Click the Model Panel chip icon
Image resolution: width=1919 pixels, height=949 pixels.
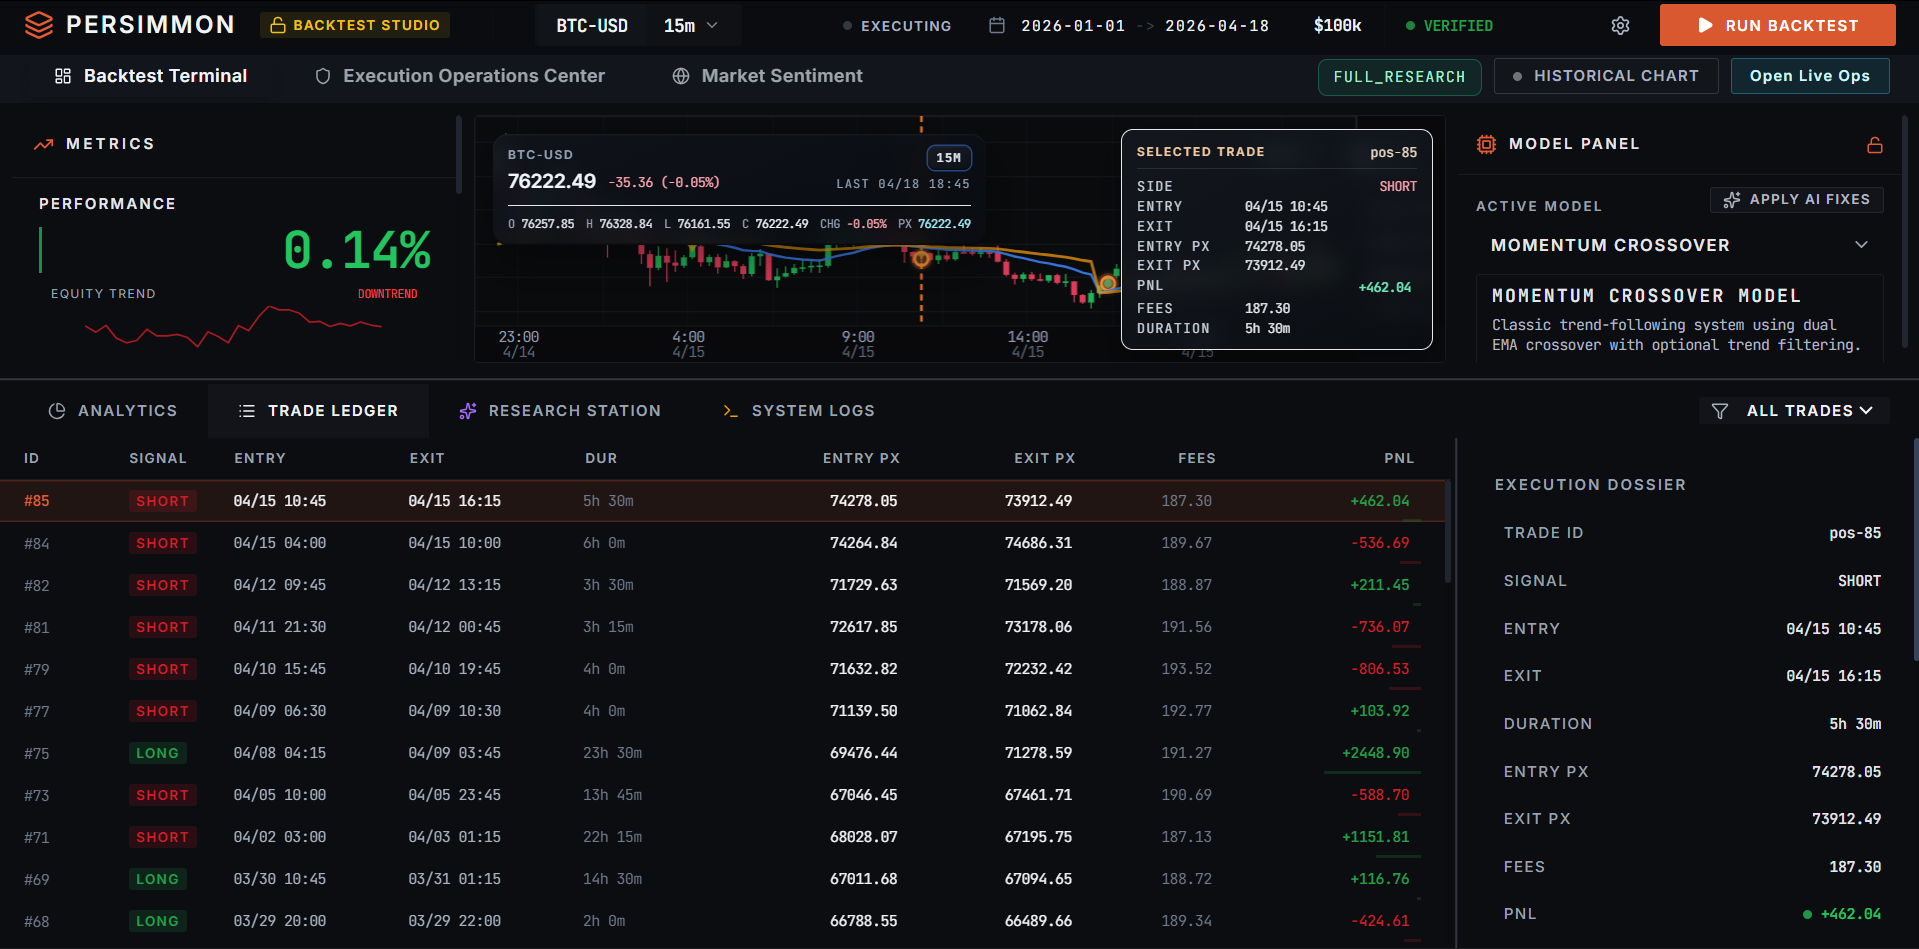point(1486,144)
